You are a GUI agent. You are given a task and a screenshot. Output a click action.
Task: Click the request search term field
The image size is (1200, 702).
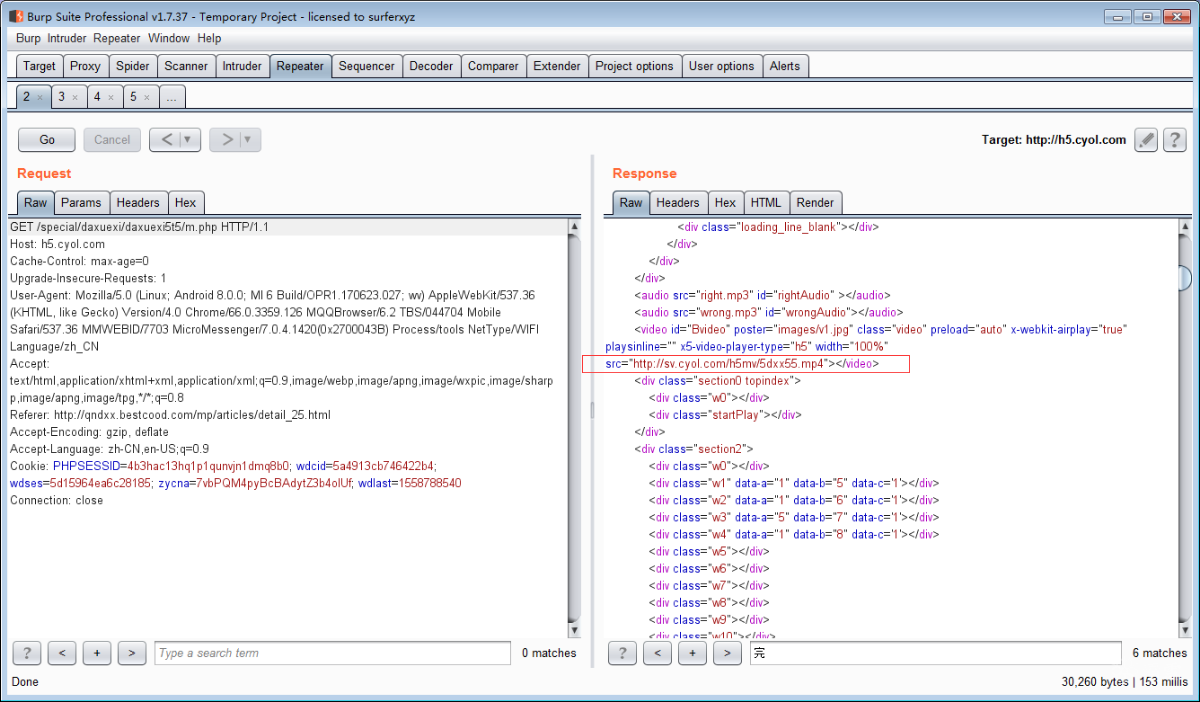(x=332, y=653)
